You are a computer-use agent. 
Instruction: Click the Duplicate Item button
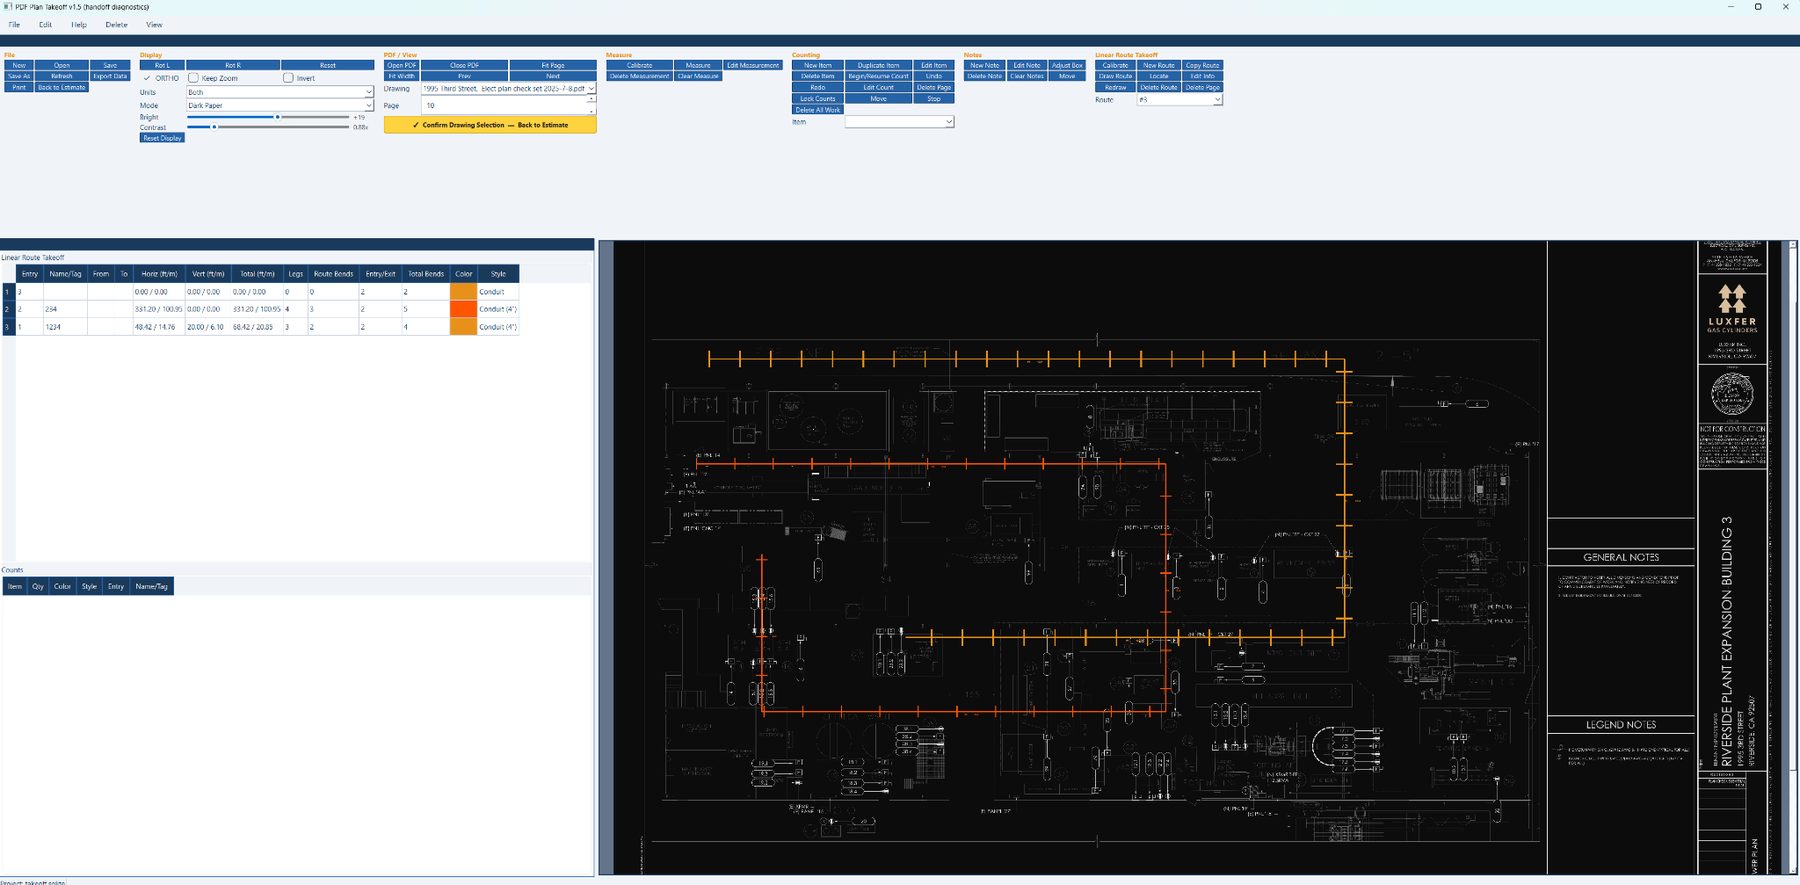pyautogui.click(x=878, y=65)
